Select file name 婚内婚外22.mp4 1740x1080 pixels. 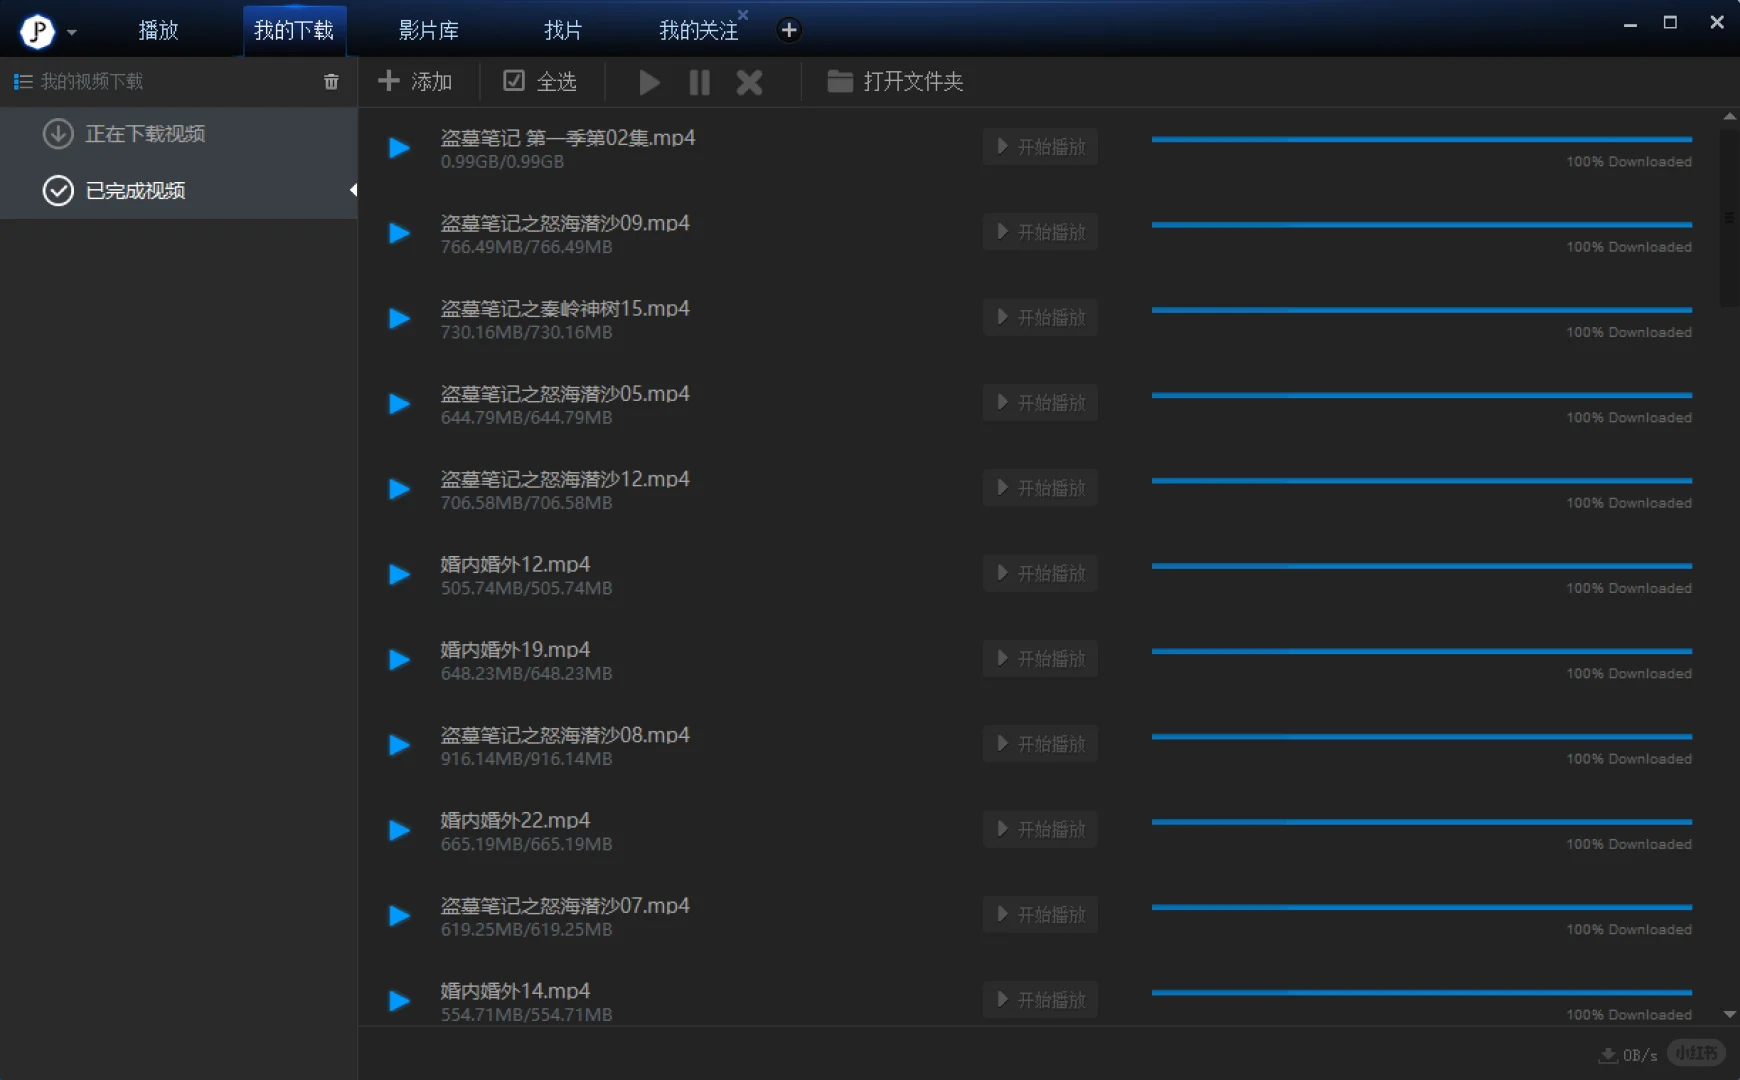tap(515, 820)
